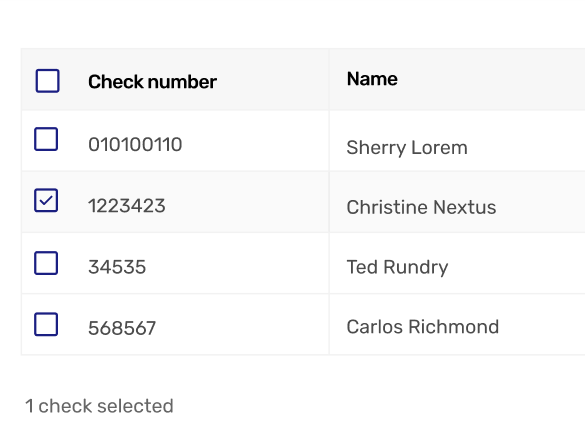Click the '1 check selected' status text
The height and width of the screenshot is (445, 585).
point(99,406)
